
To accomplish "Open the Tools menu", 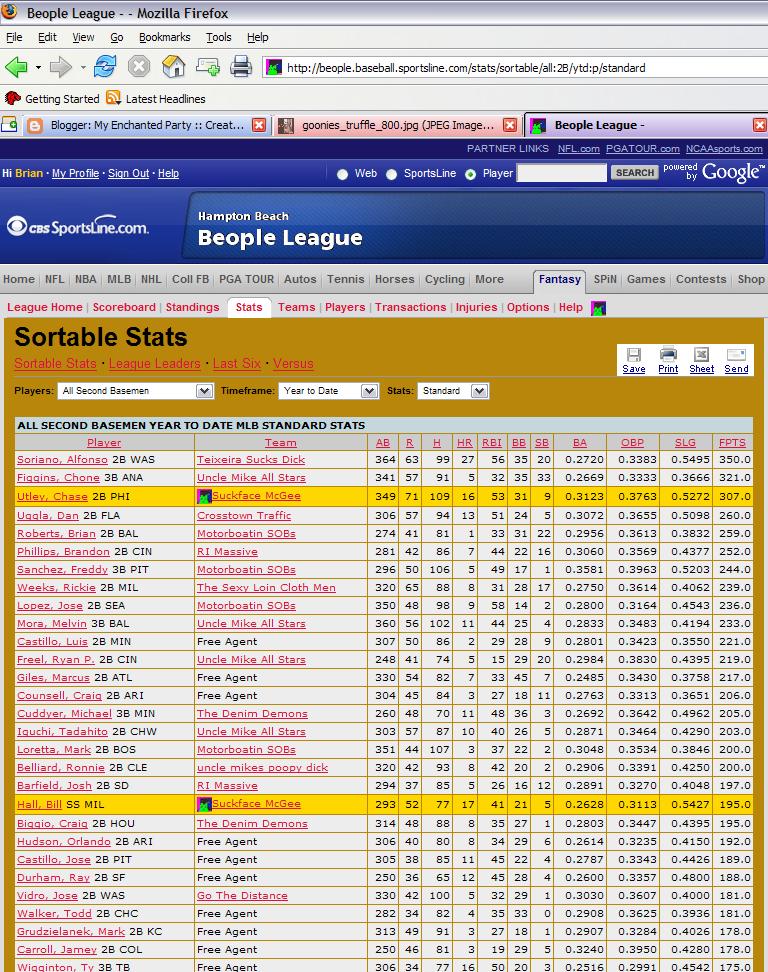I will [218, 37].
